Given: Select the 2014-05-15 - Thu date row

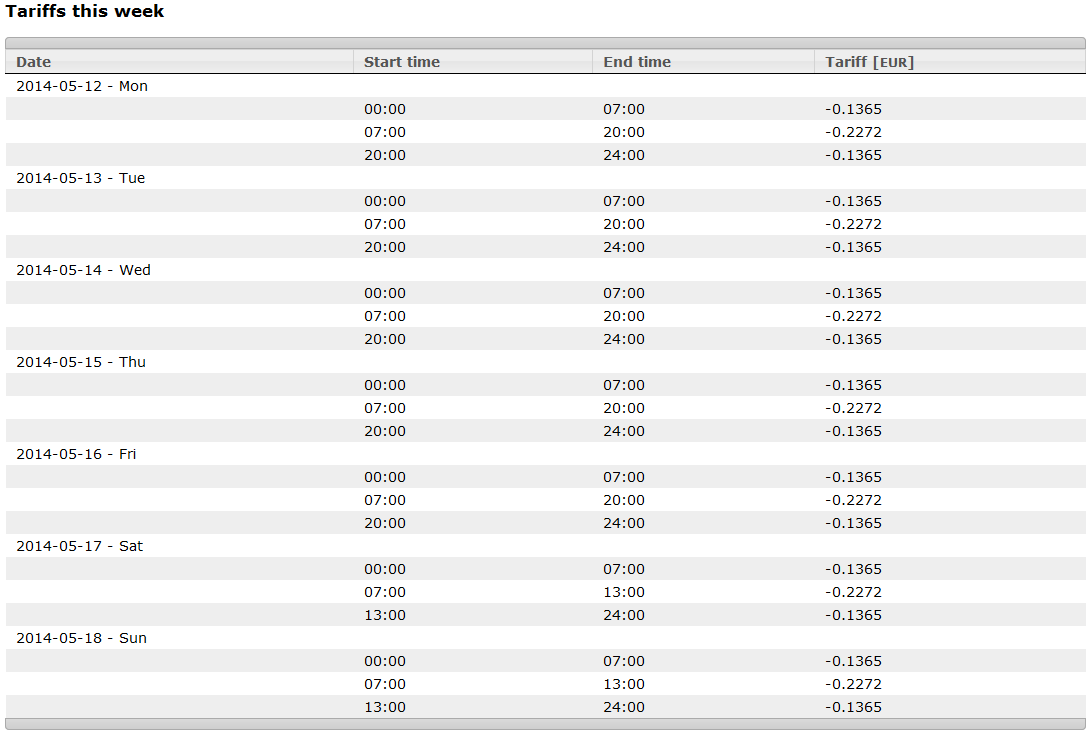Looking at the screenshot, I should 545,362.
